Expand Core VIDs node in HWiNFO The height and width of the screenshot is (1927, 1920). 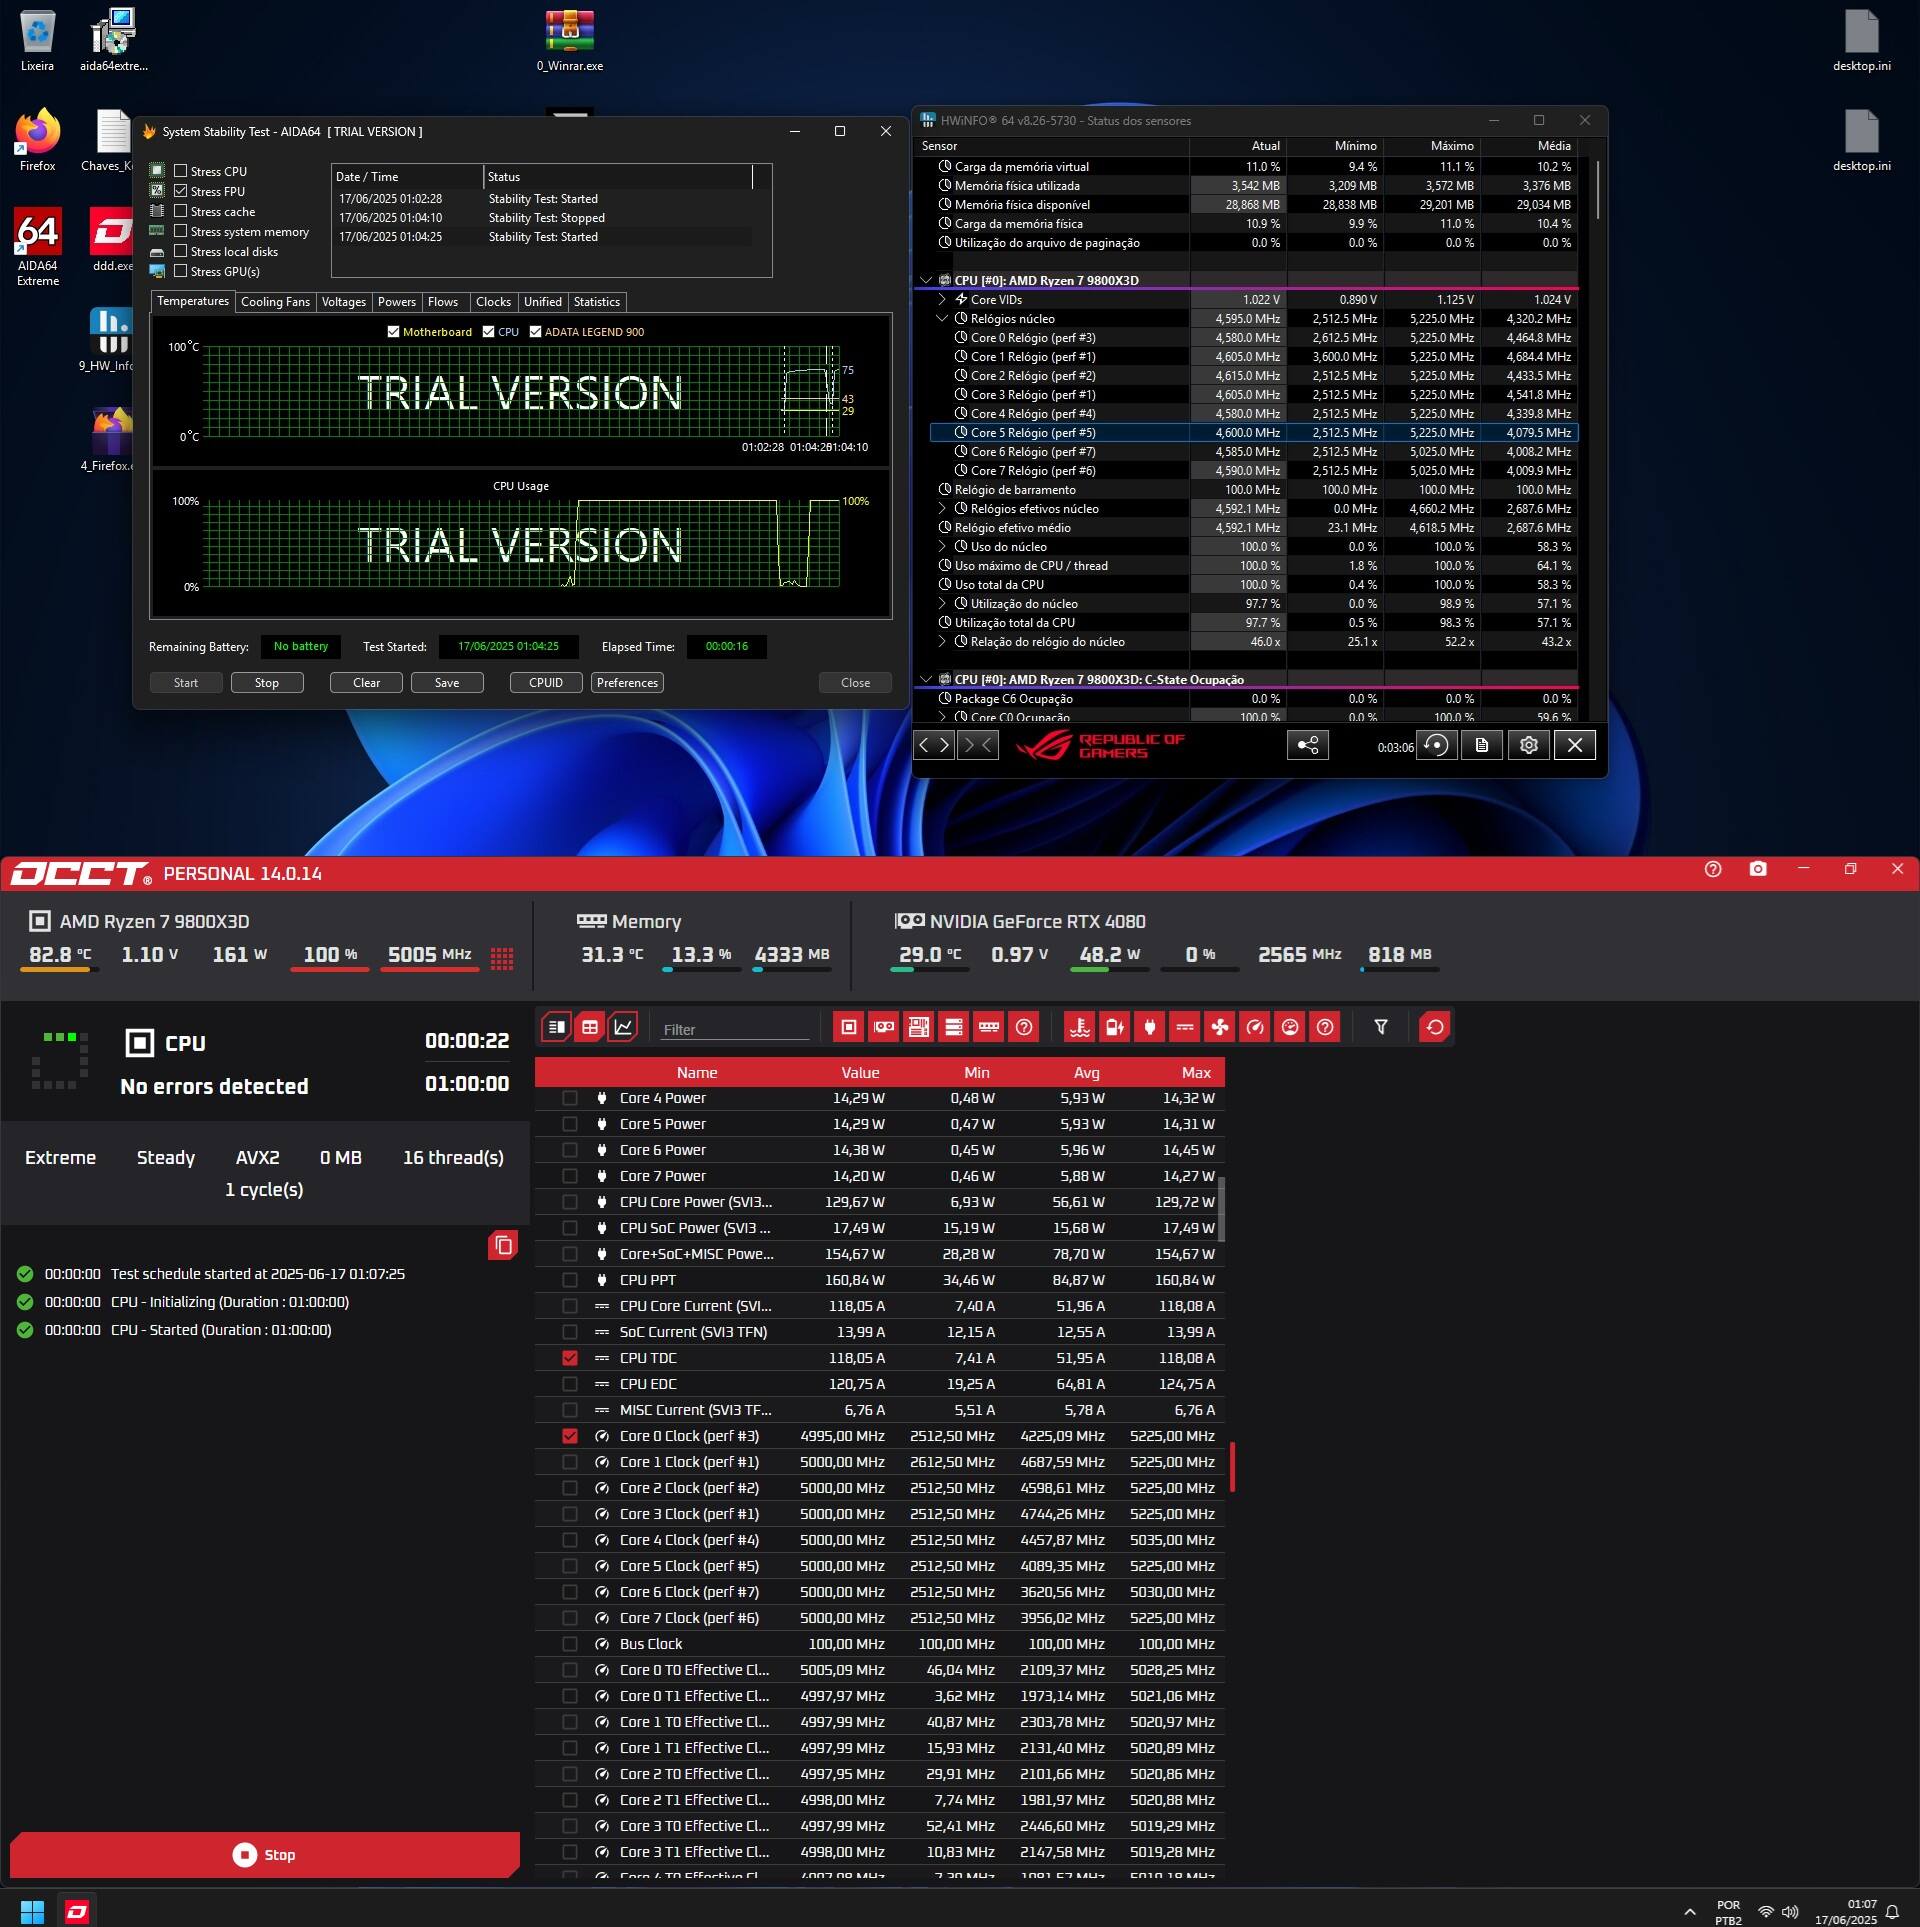tap(942, 299)
